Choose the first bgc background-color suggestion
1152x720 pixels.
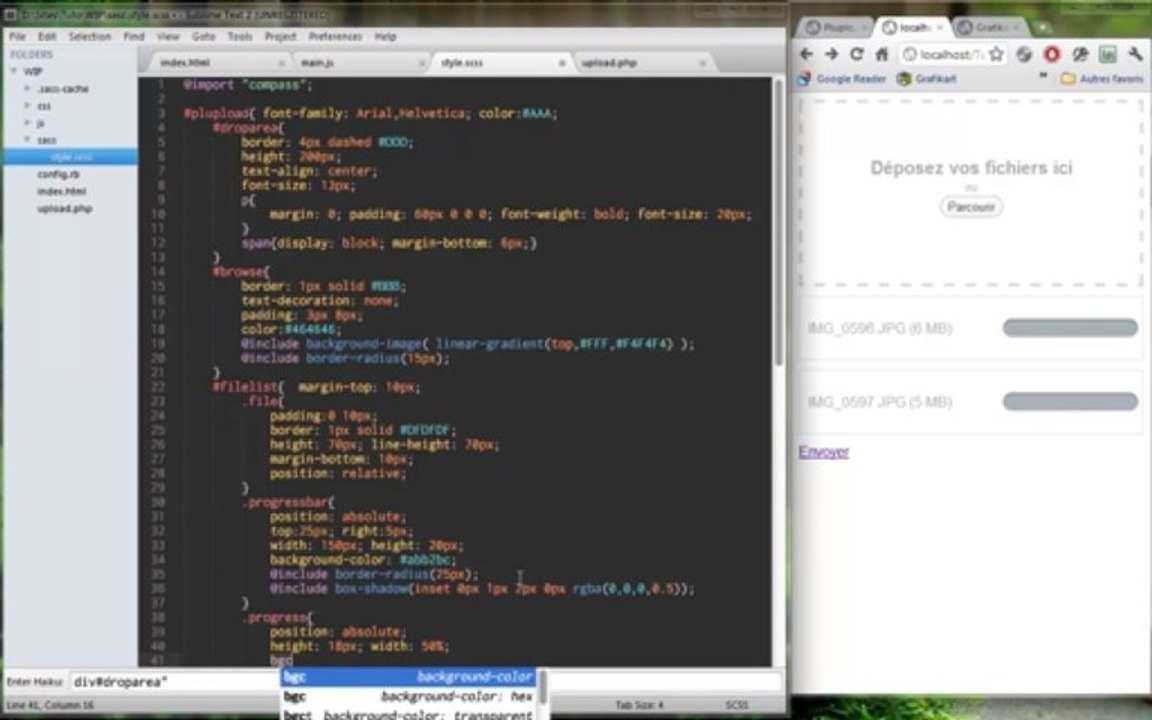[408, 677]
